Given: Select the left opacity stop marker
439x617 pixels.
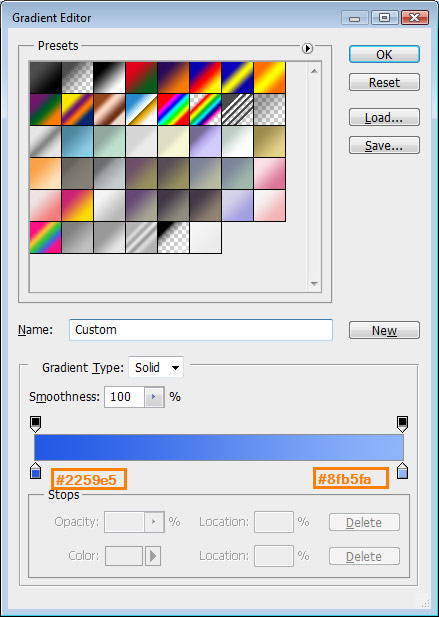Looking at the screenshot, I should (35, 424).
